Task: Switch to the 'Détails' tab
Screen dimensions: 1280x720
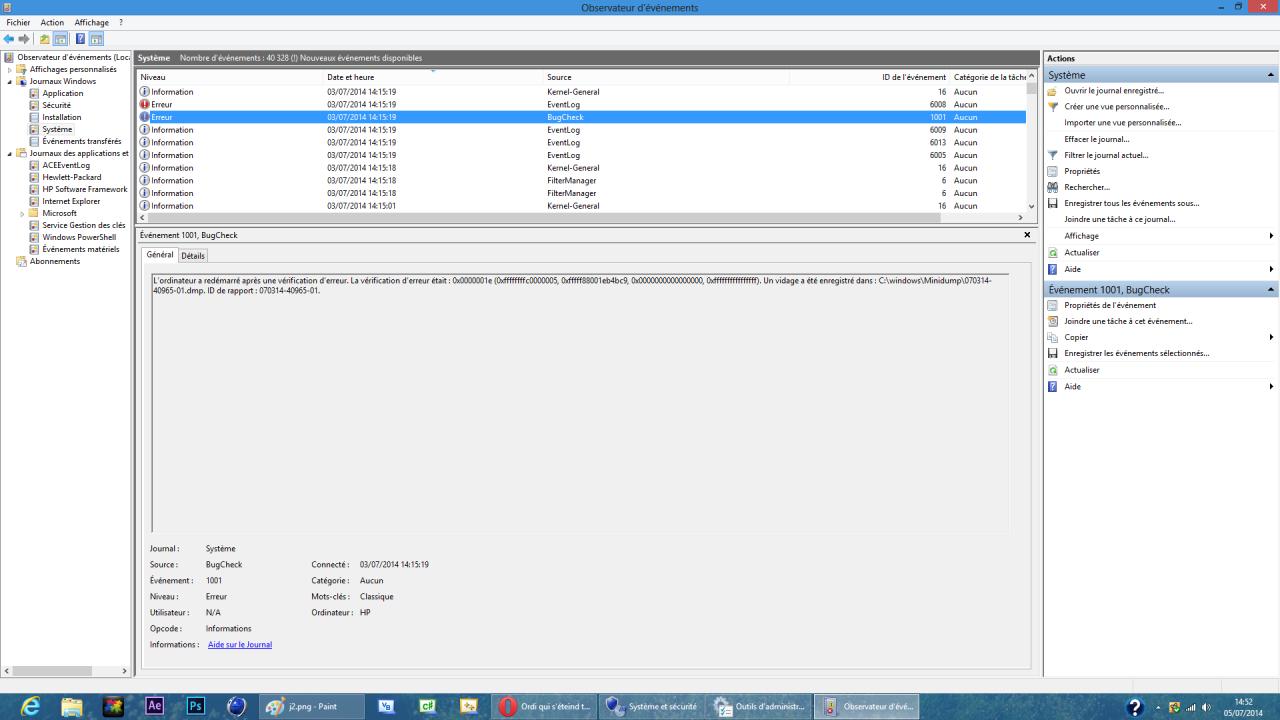Action: coord(193,256)
